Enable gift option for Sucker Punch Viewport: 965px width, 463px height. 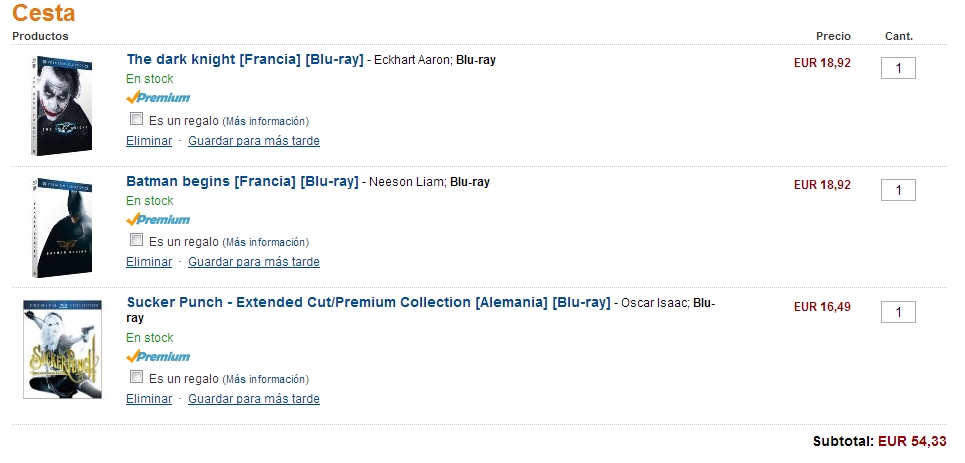tap(137, 377)
